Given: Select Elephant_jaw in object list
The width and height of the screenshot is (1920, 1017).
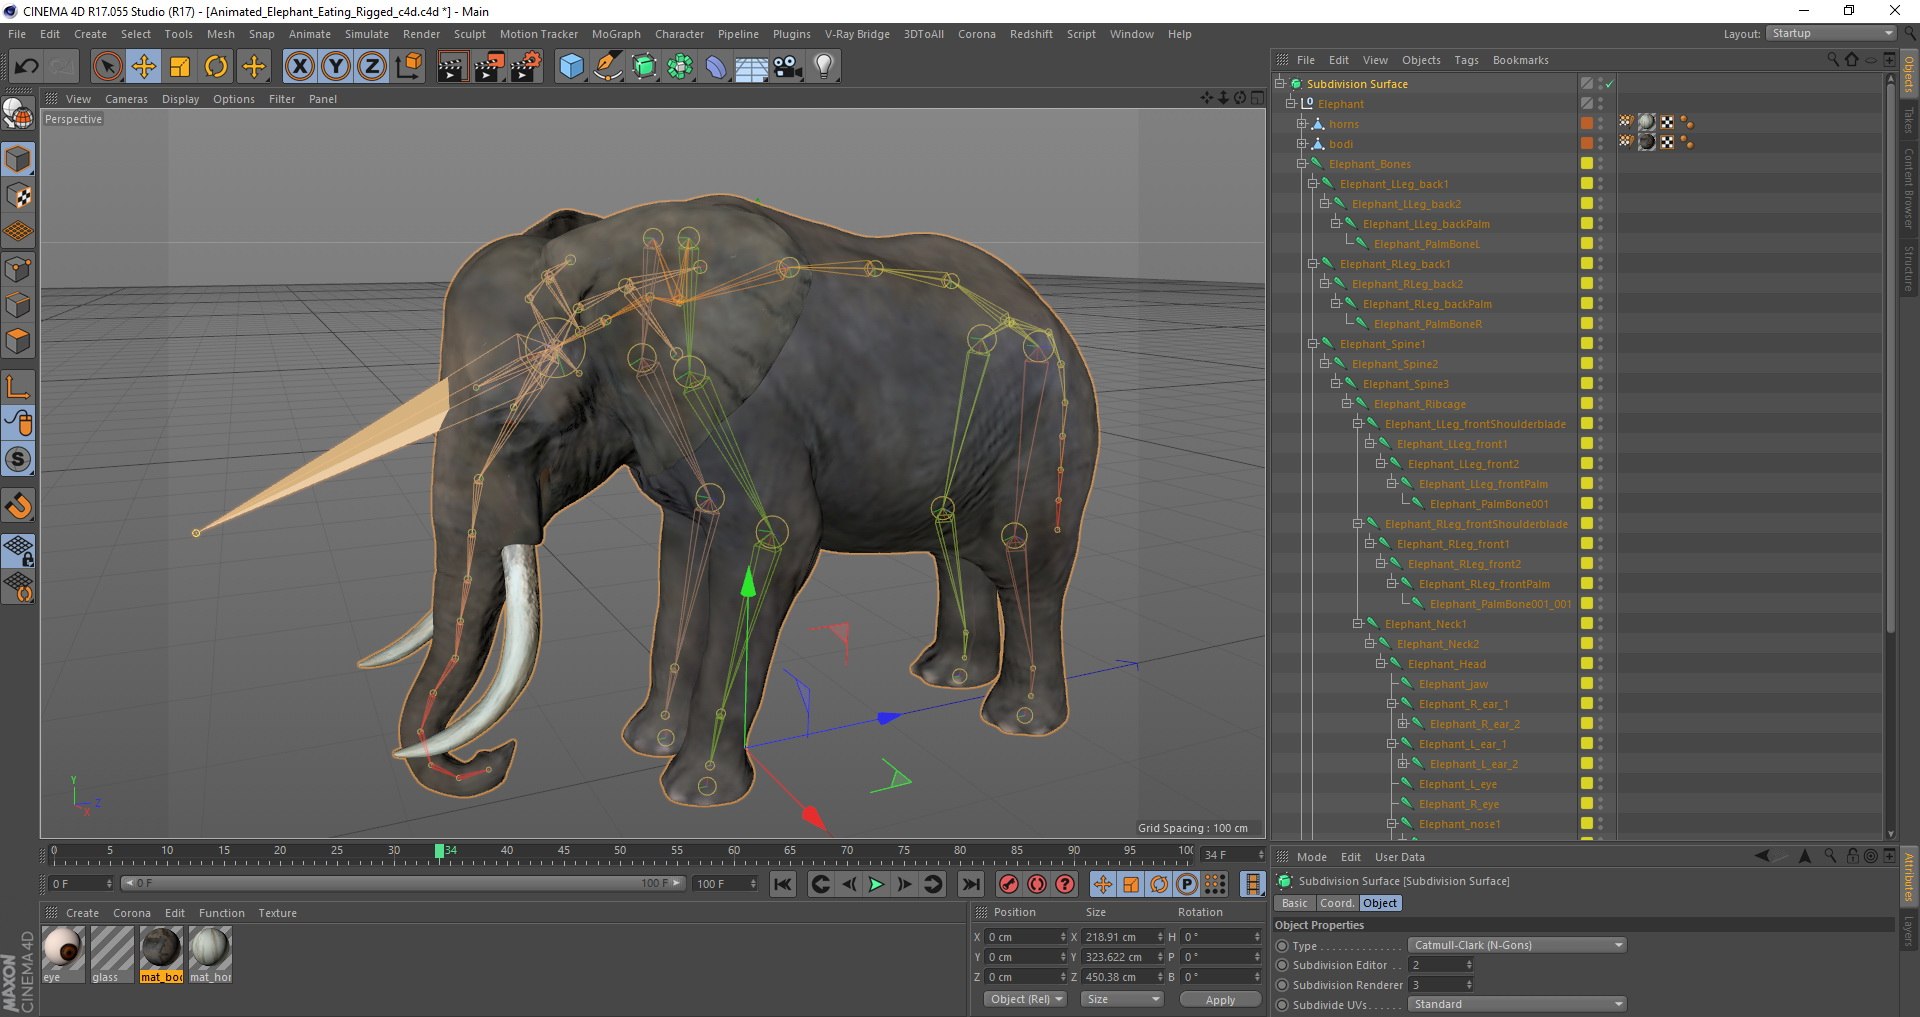Looking at the screenshot, I should click(x=1452, y=684).
